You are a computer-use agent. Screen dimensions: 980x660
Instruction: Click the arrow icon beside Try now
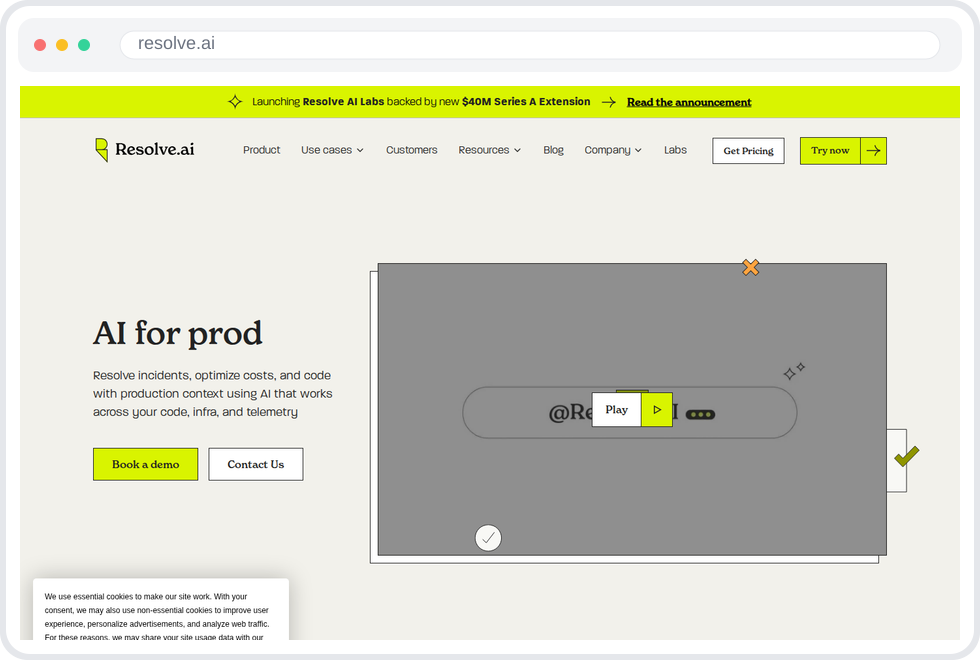[x=874, y=151]
